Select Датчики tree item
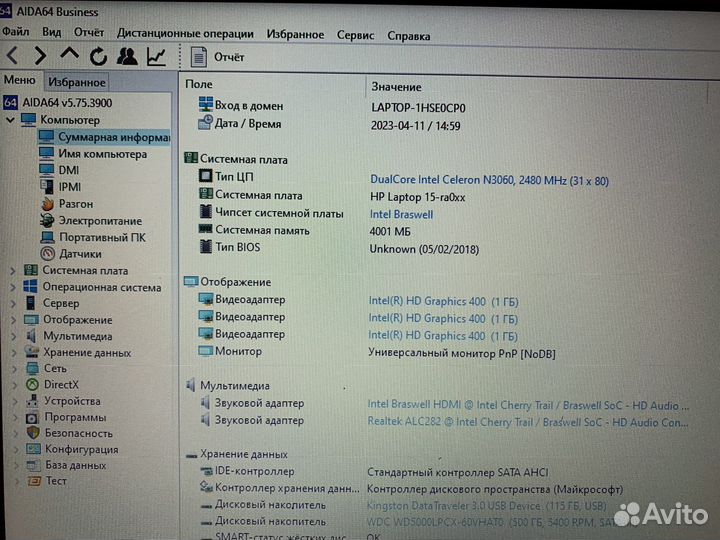The image size is (720, 540). click(80, 253)
